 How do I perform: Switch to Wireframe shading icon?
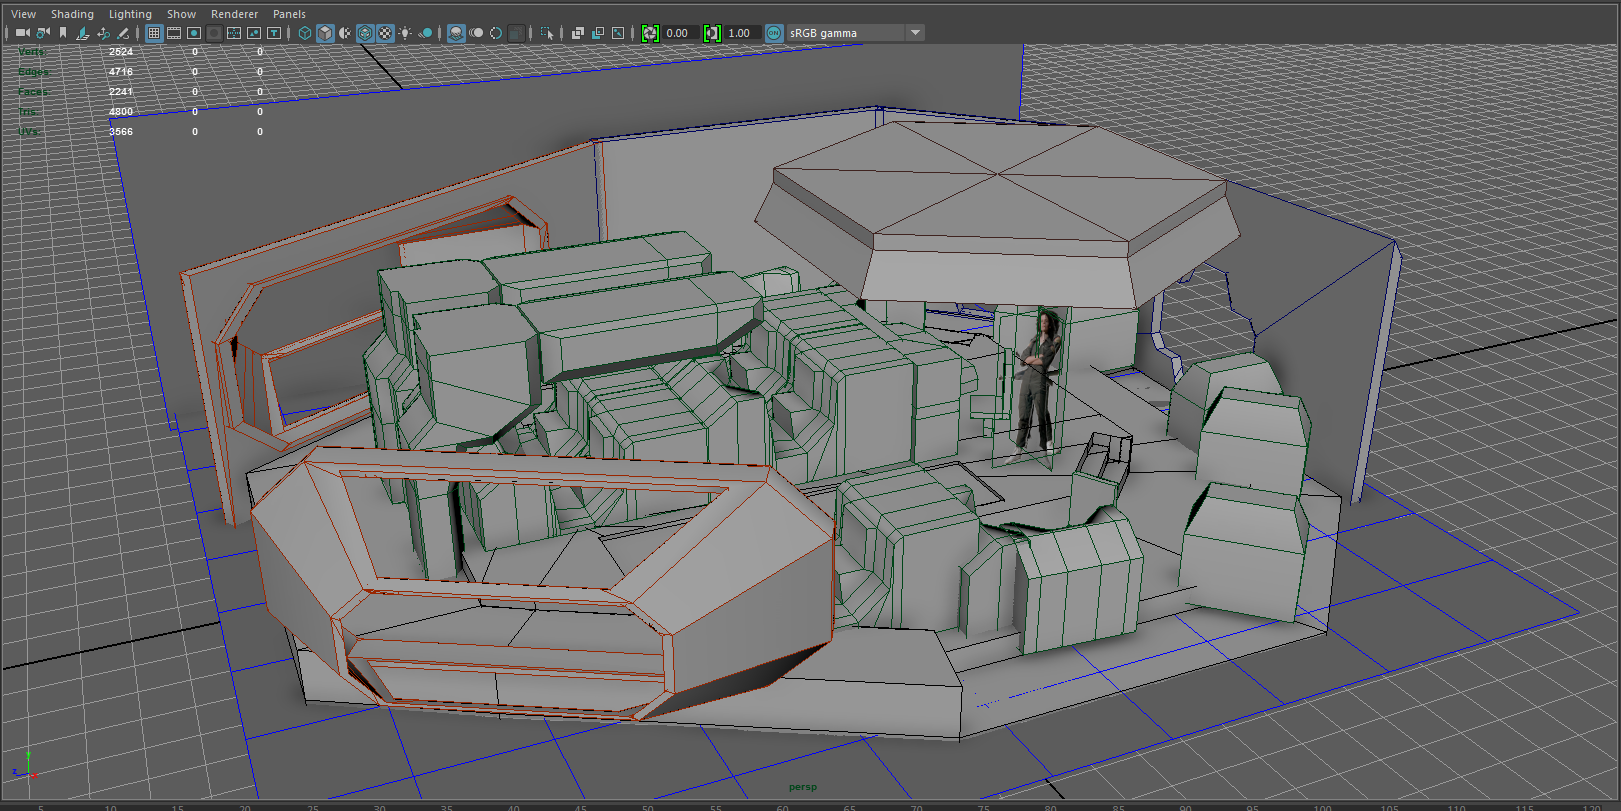pos(305,33)
